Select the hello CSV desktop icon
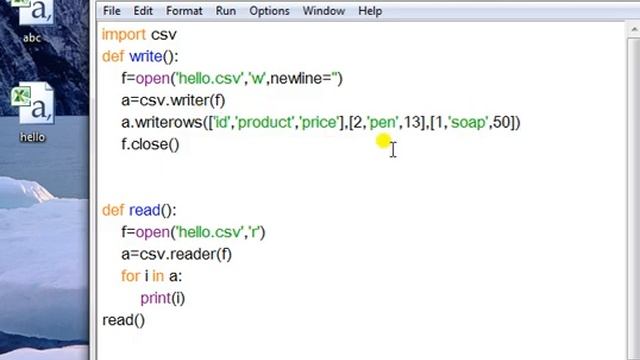Image resolution: width=640 pixels, height=360 pixels. pyautogui.click(x=33, y=113)
